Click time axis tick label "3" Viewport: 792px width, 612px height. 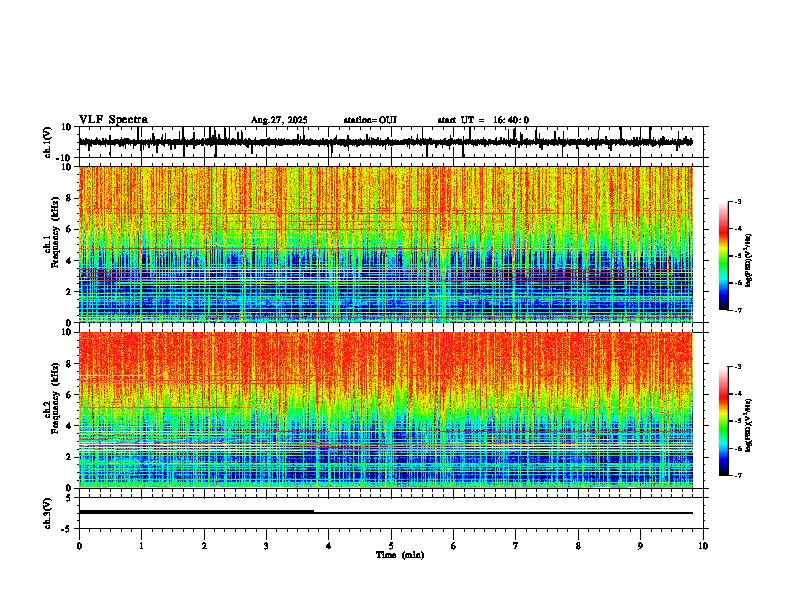(266, 546)
